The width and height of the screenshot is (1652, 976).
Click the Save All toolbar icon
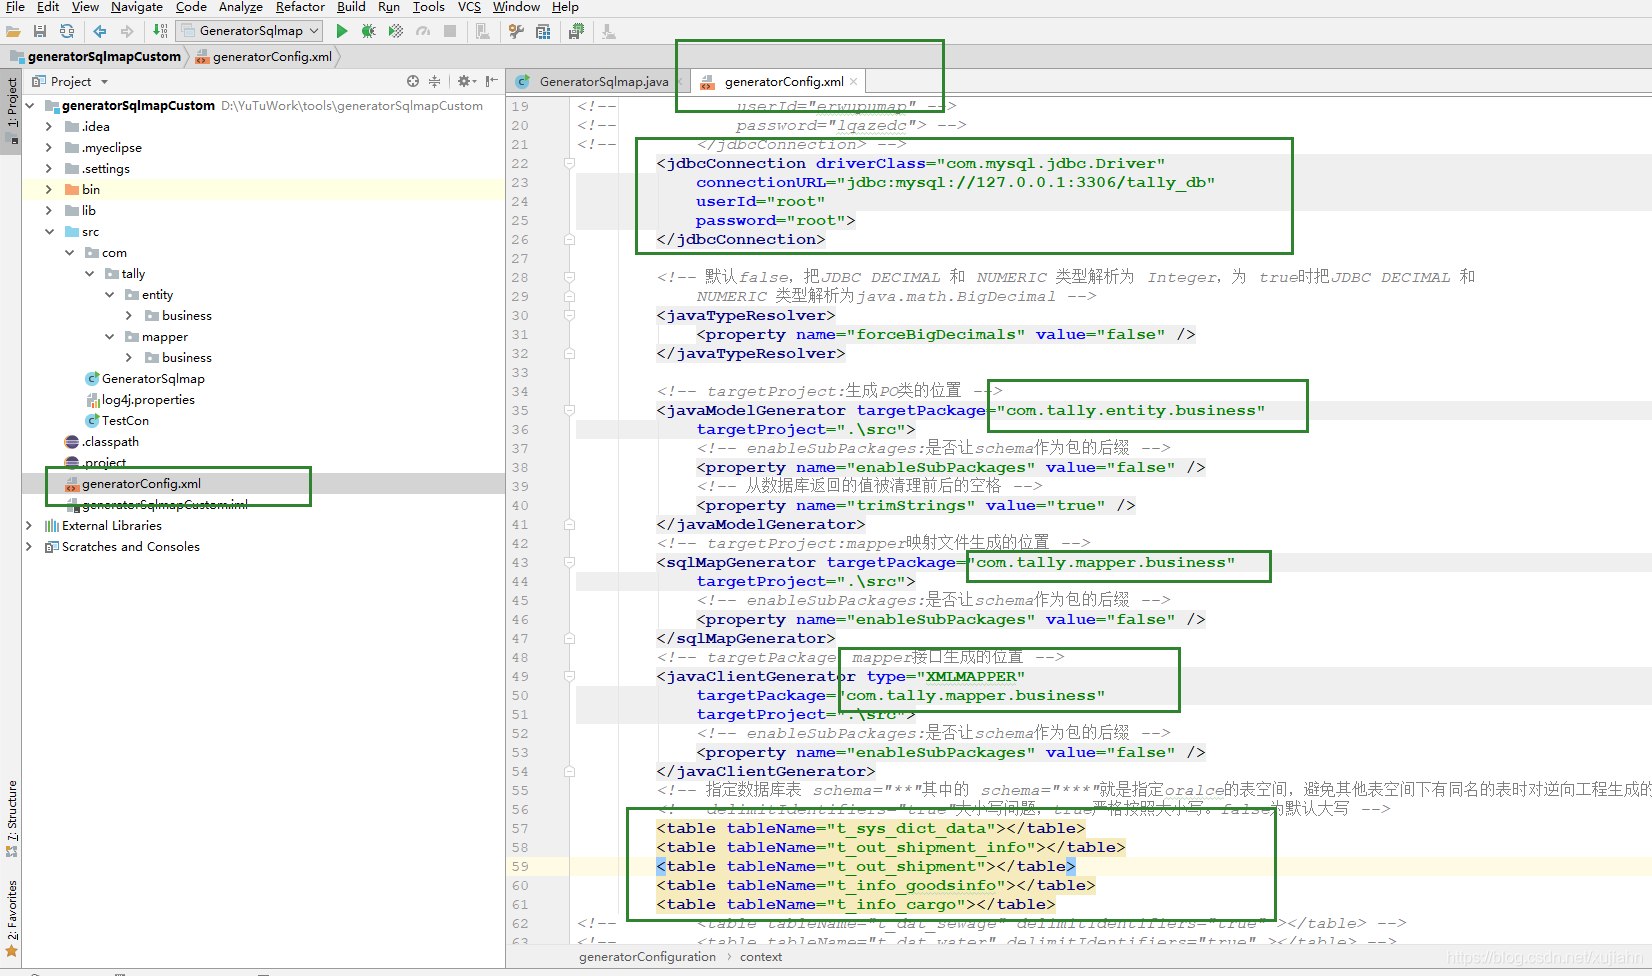[x=40, y=31]
